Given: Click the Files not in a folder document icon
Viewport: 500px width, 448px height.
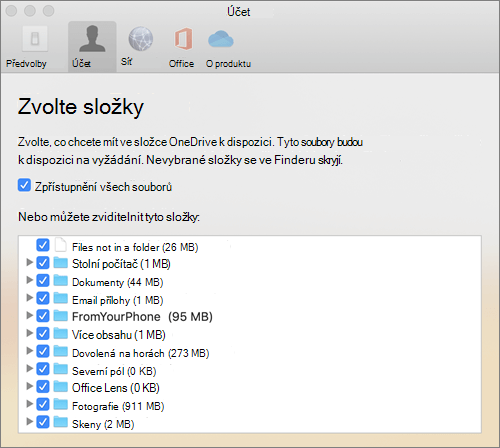Looking at the screenshot, I should coord(61,245).
